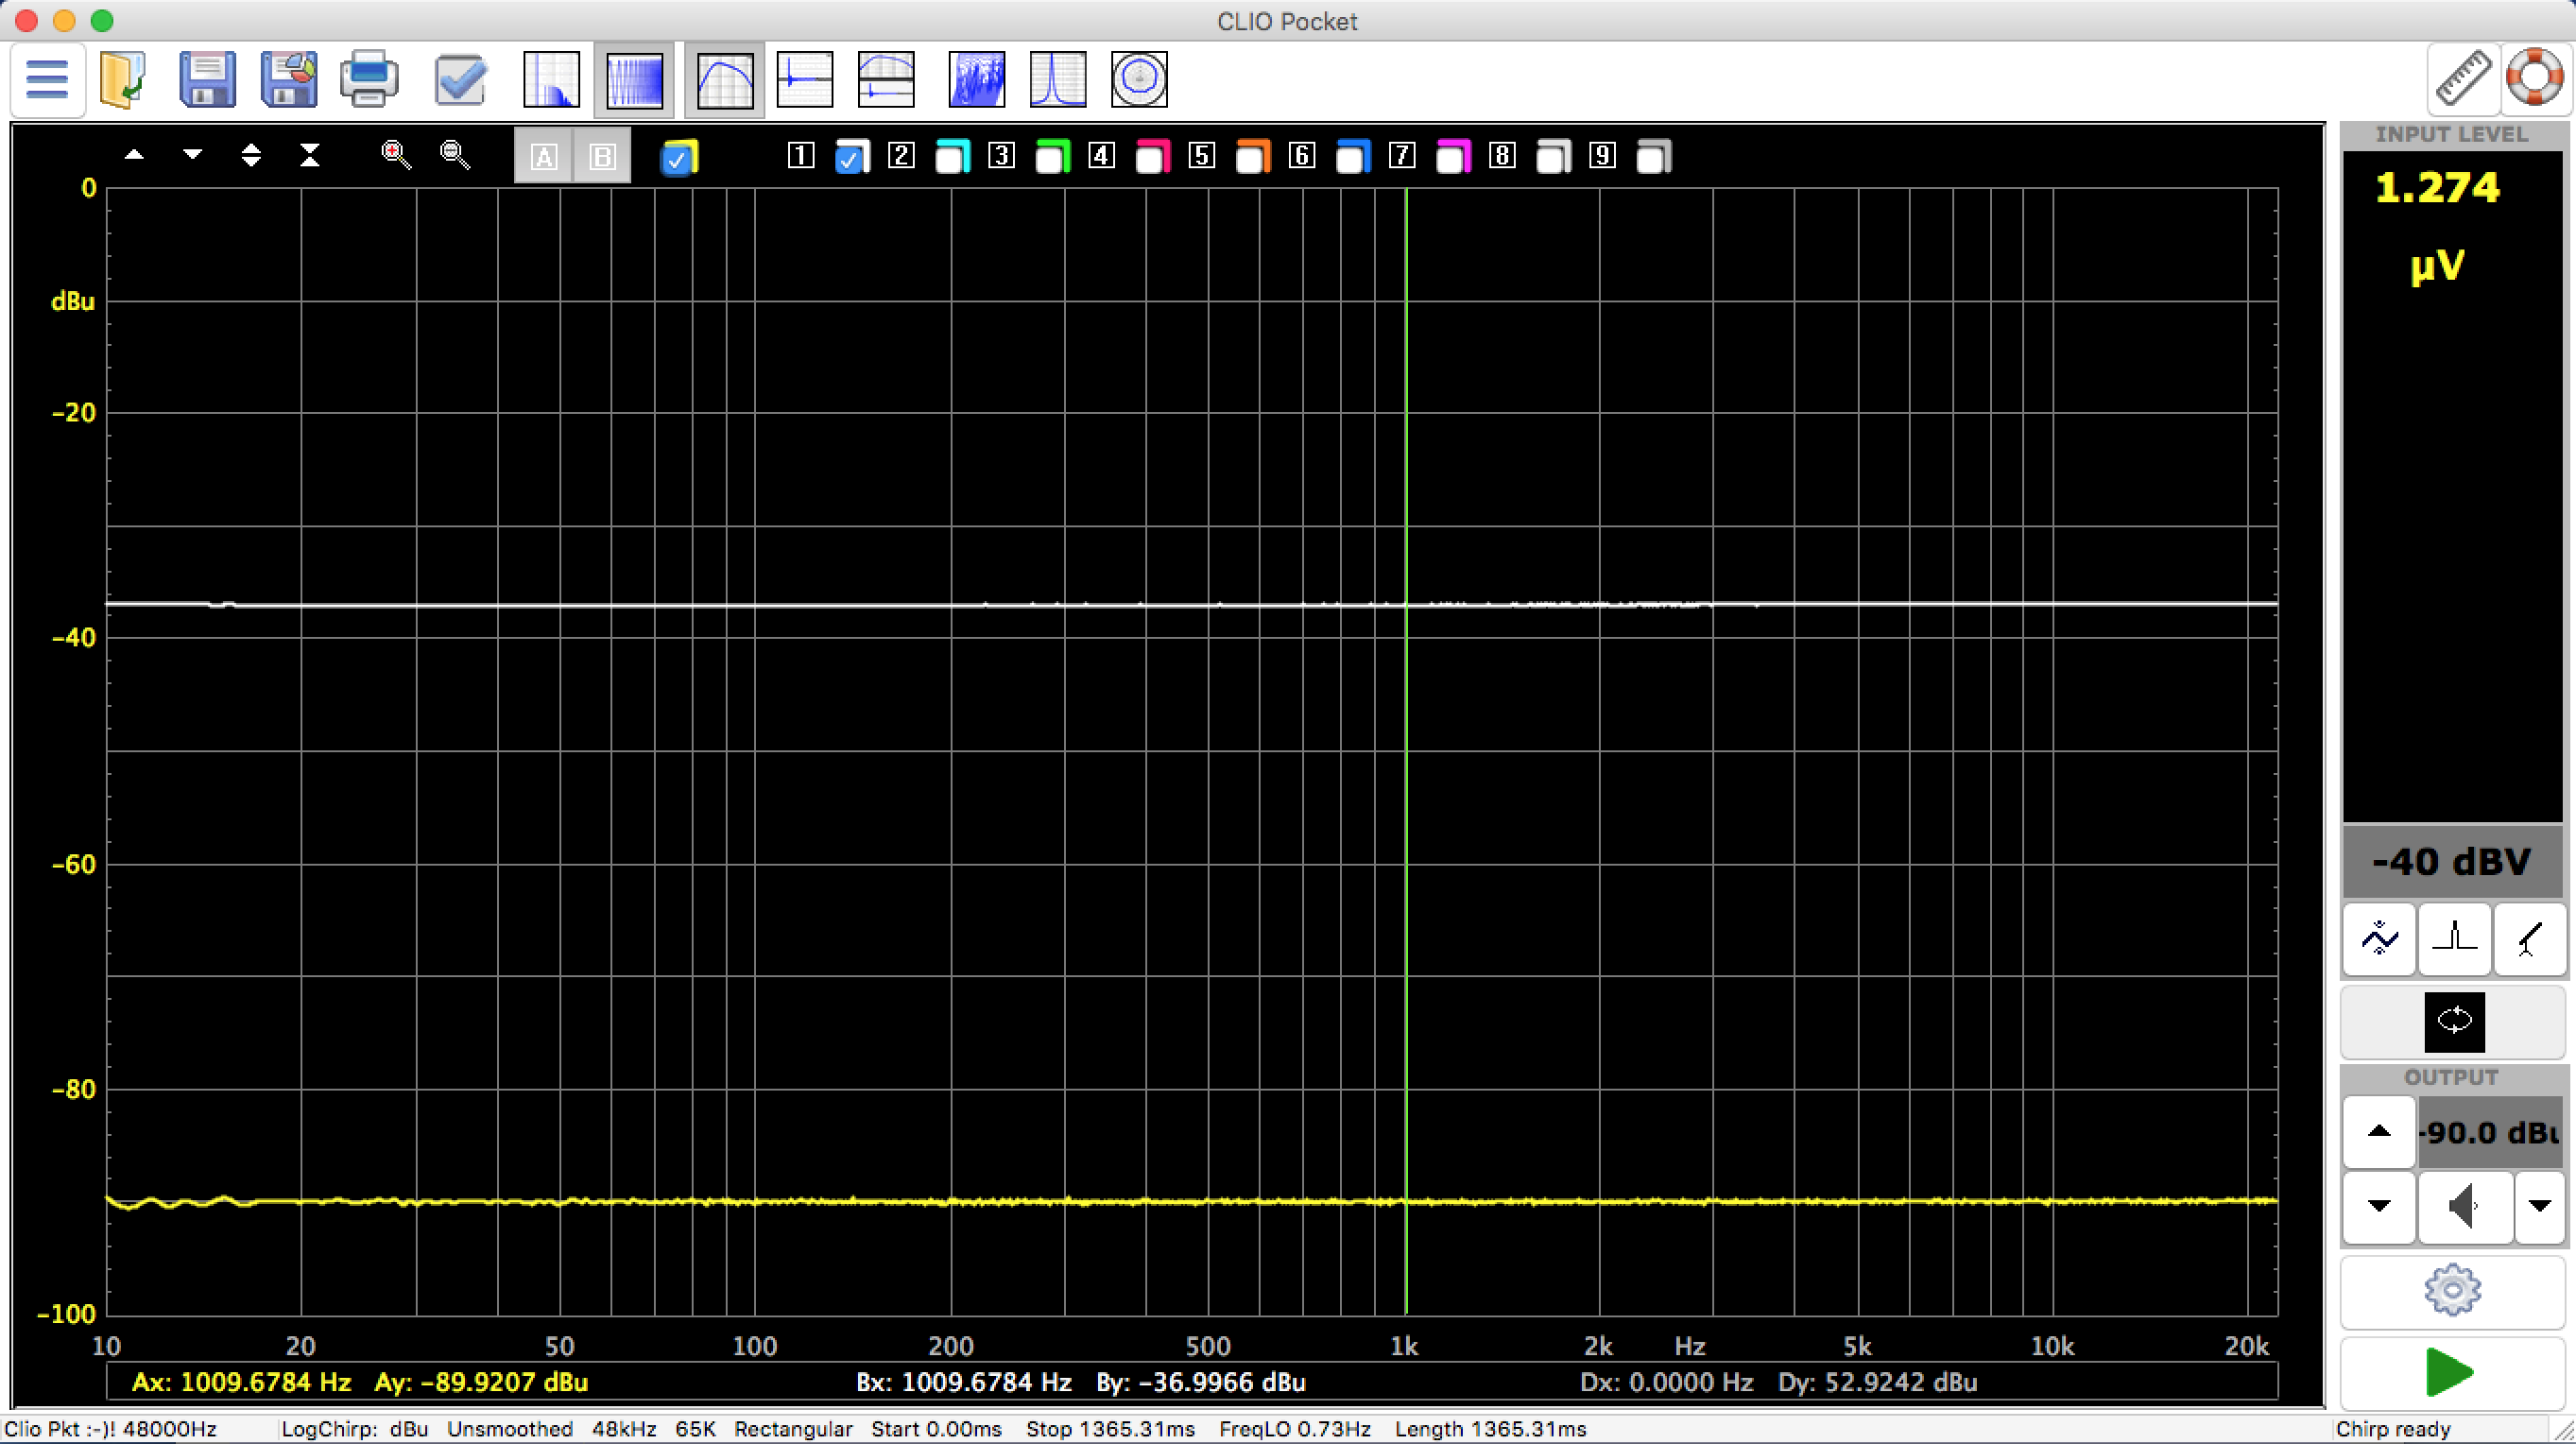Enable the pink overlay 4 checkbox

[x=1152, y=157]
